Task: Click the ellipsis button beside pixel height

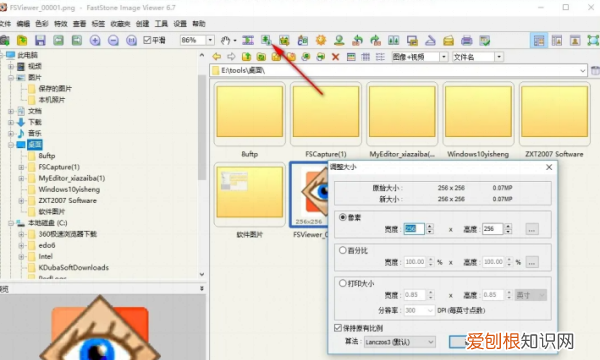Action: (x=532, y=229)
